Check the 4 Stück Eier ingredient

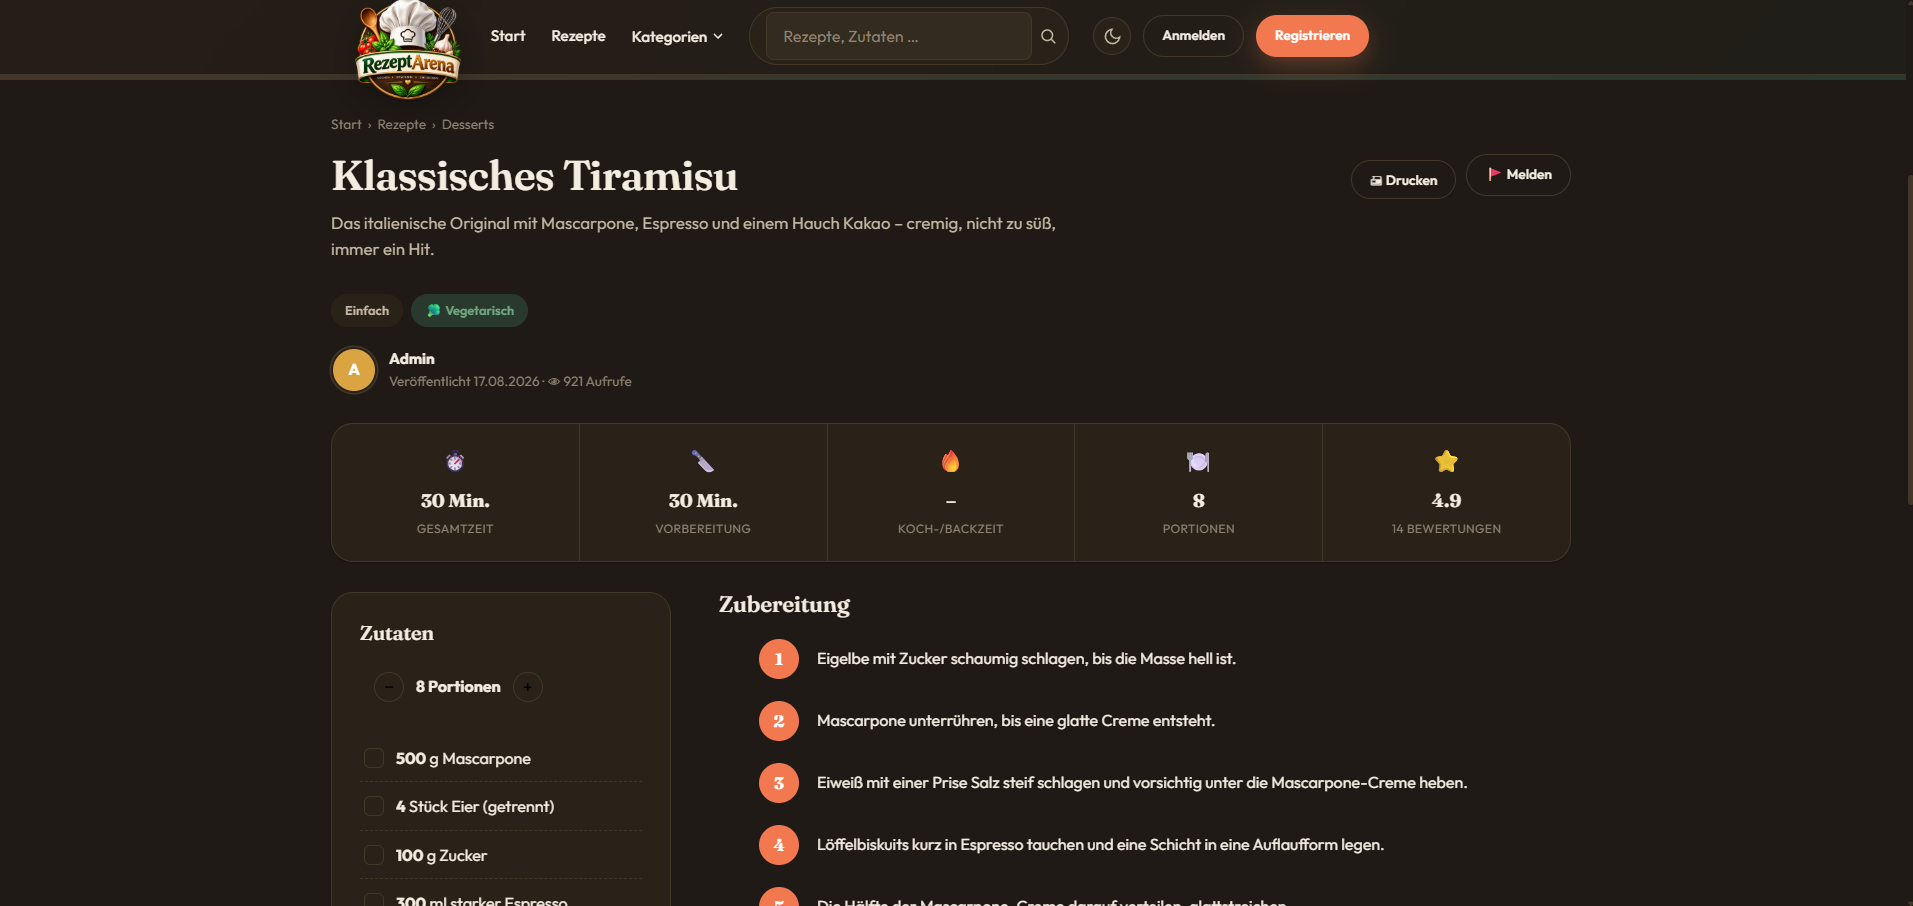coord(374,806)
